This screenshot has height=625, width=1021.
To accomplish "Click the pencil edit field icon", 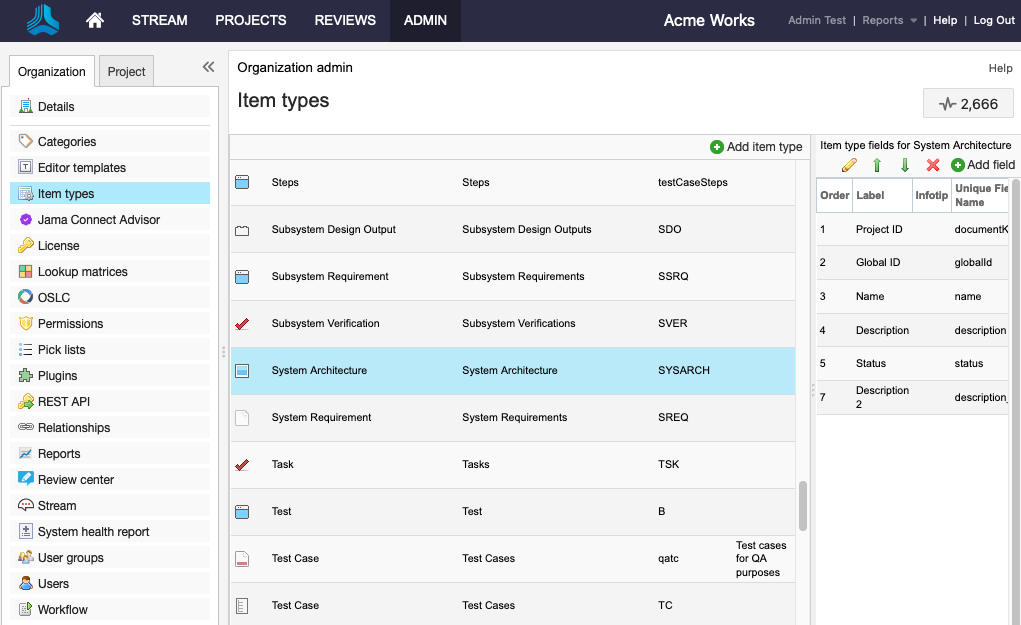I will tap(849, 165).
